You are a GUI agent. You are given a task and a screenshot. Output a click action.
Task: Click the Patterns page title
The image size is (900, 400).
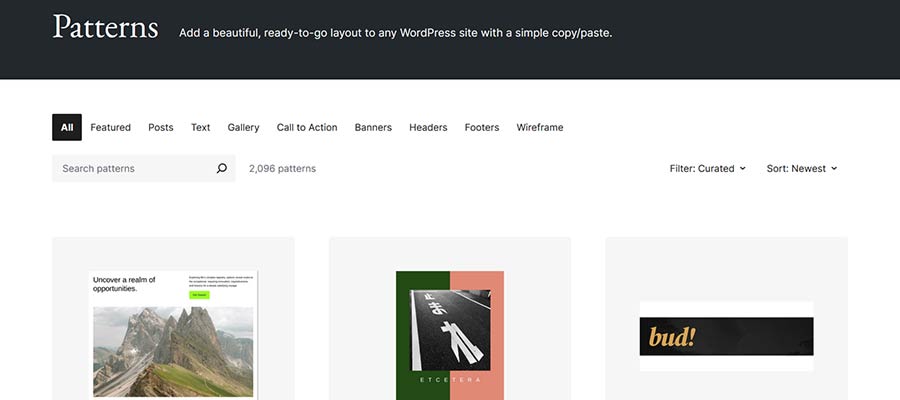pos(105,28)
